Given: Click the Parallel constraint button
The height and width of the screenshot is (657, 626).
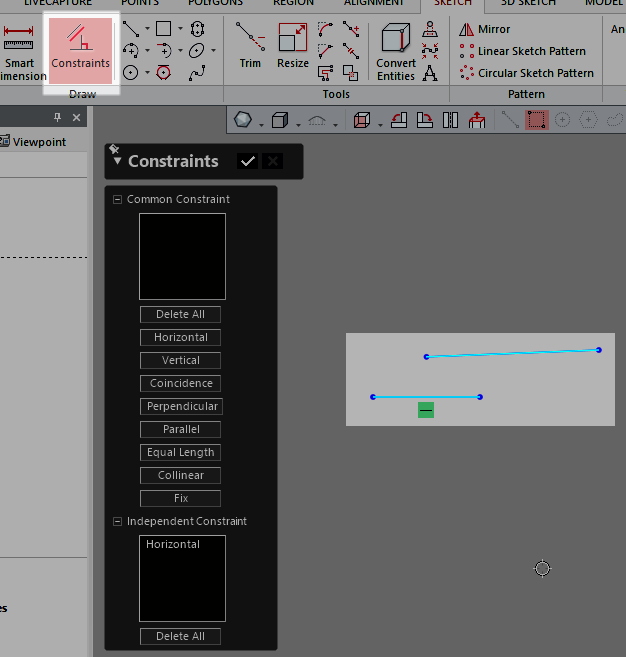Looking at the screenshot, I should [x=180, y=429].
